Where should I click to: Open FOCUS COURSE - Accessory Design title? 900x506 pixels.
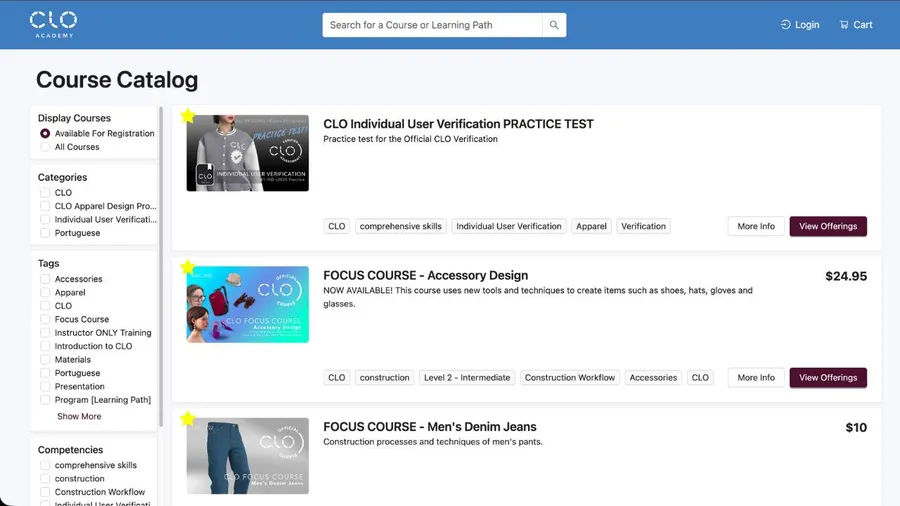point(425,275)
